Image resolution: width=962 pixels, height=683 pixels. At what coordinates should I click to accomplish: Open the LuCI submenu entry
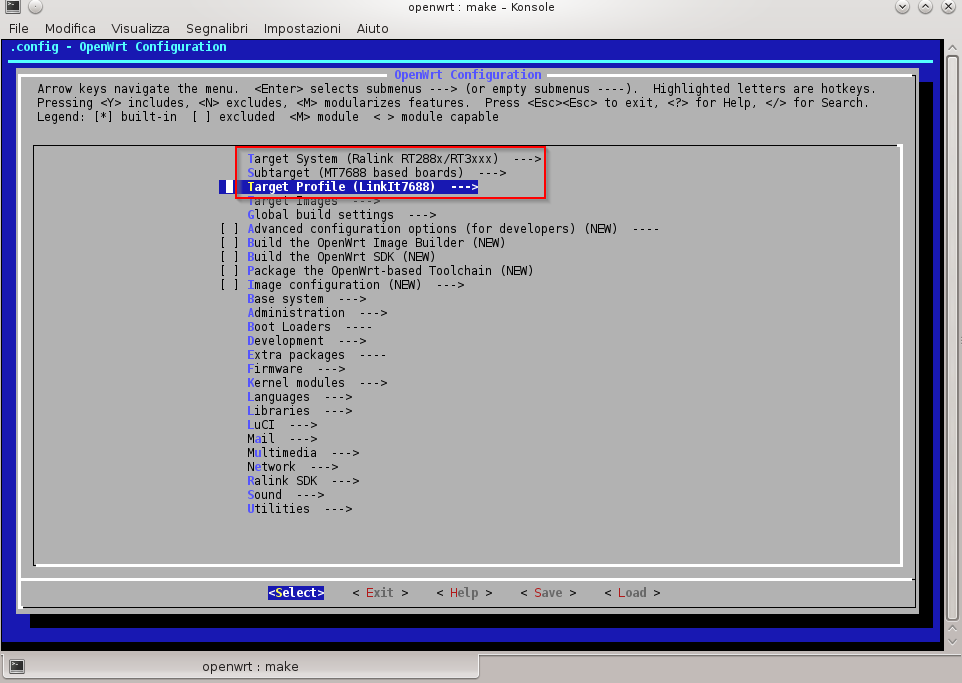(281, 425)
